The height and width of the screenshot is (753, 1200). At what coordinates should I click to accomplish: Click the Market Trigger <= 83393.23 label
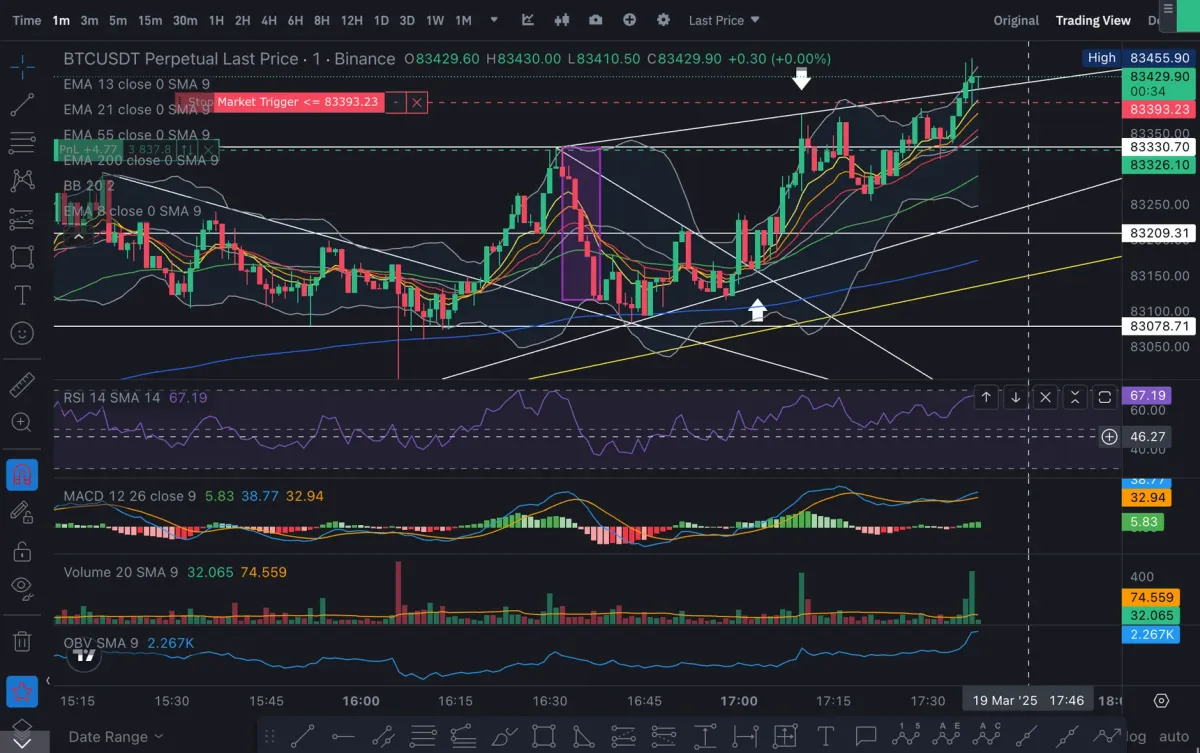tap(298, 102)
